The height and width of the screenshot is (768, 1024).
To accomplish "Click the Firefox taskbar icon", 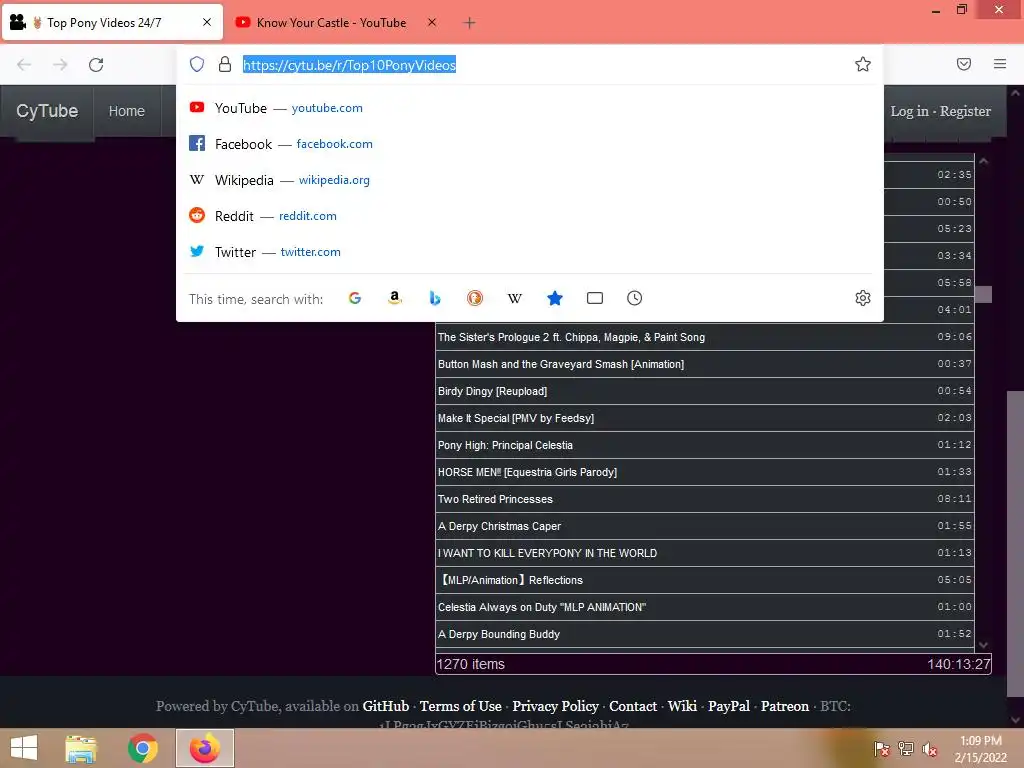I will pyautogui.click(x=204, y=748).
